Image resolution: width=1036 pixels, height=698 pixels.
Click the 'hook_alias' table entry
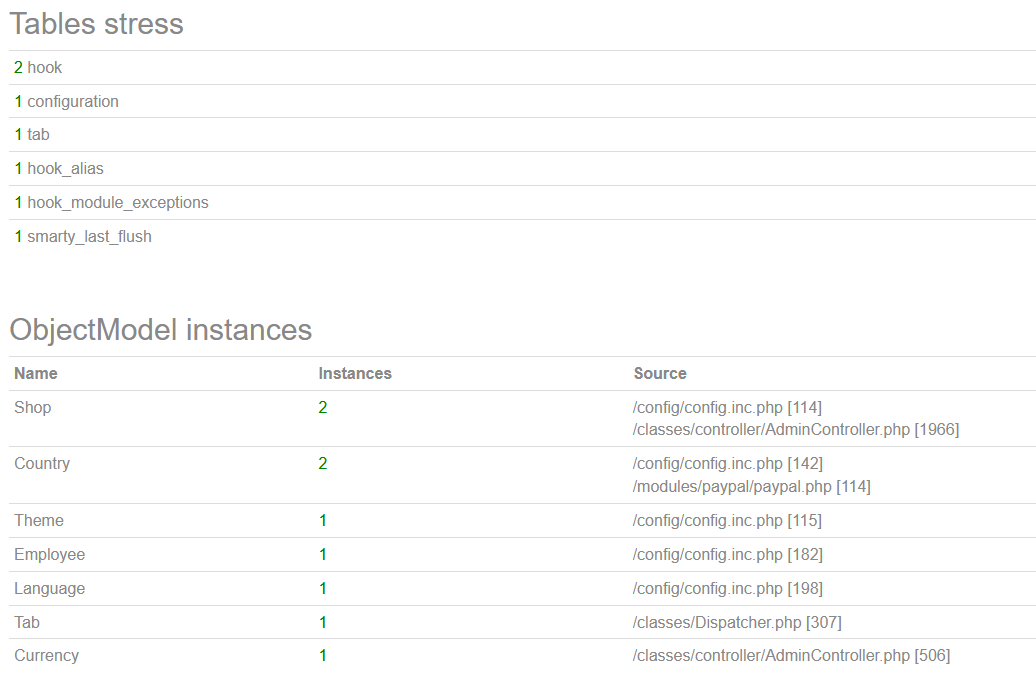click(x=65, y=169)
